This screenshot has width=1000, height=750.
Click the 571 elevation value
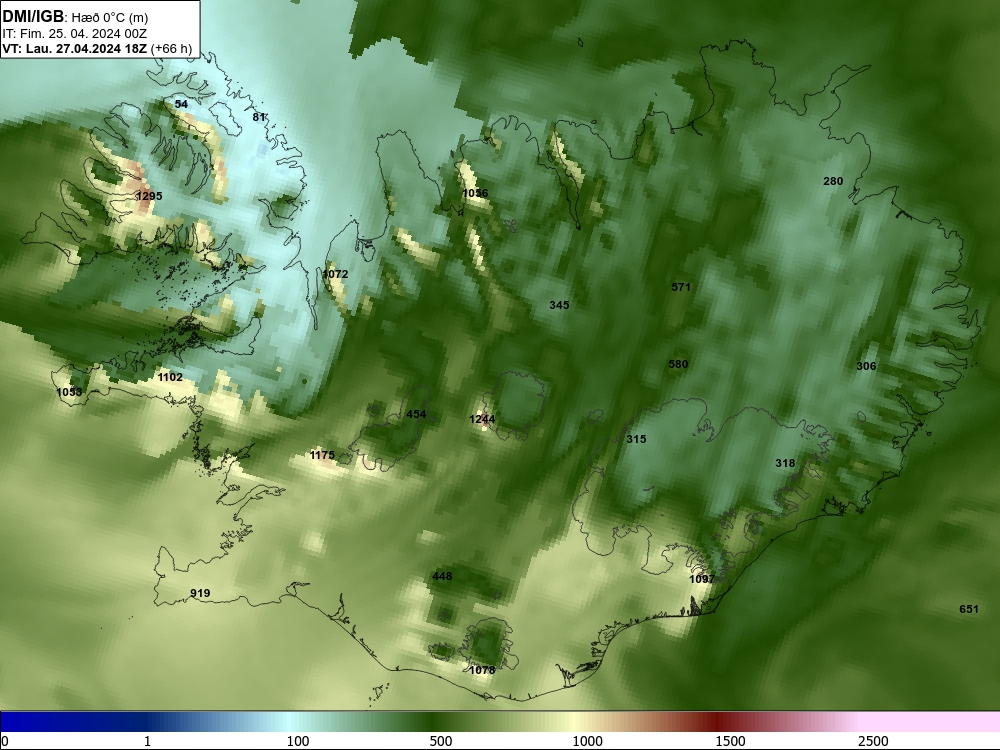point(681,288)
